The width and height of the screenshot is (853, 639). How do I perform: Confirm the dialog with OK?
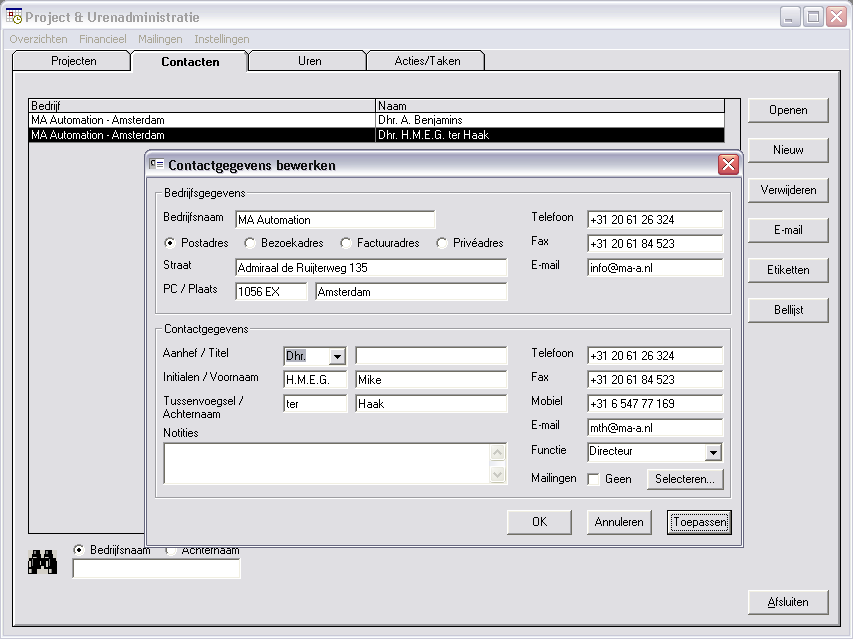539,522
